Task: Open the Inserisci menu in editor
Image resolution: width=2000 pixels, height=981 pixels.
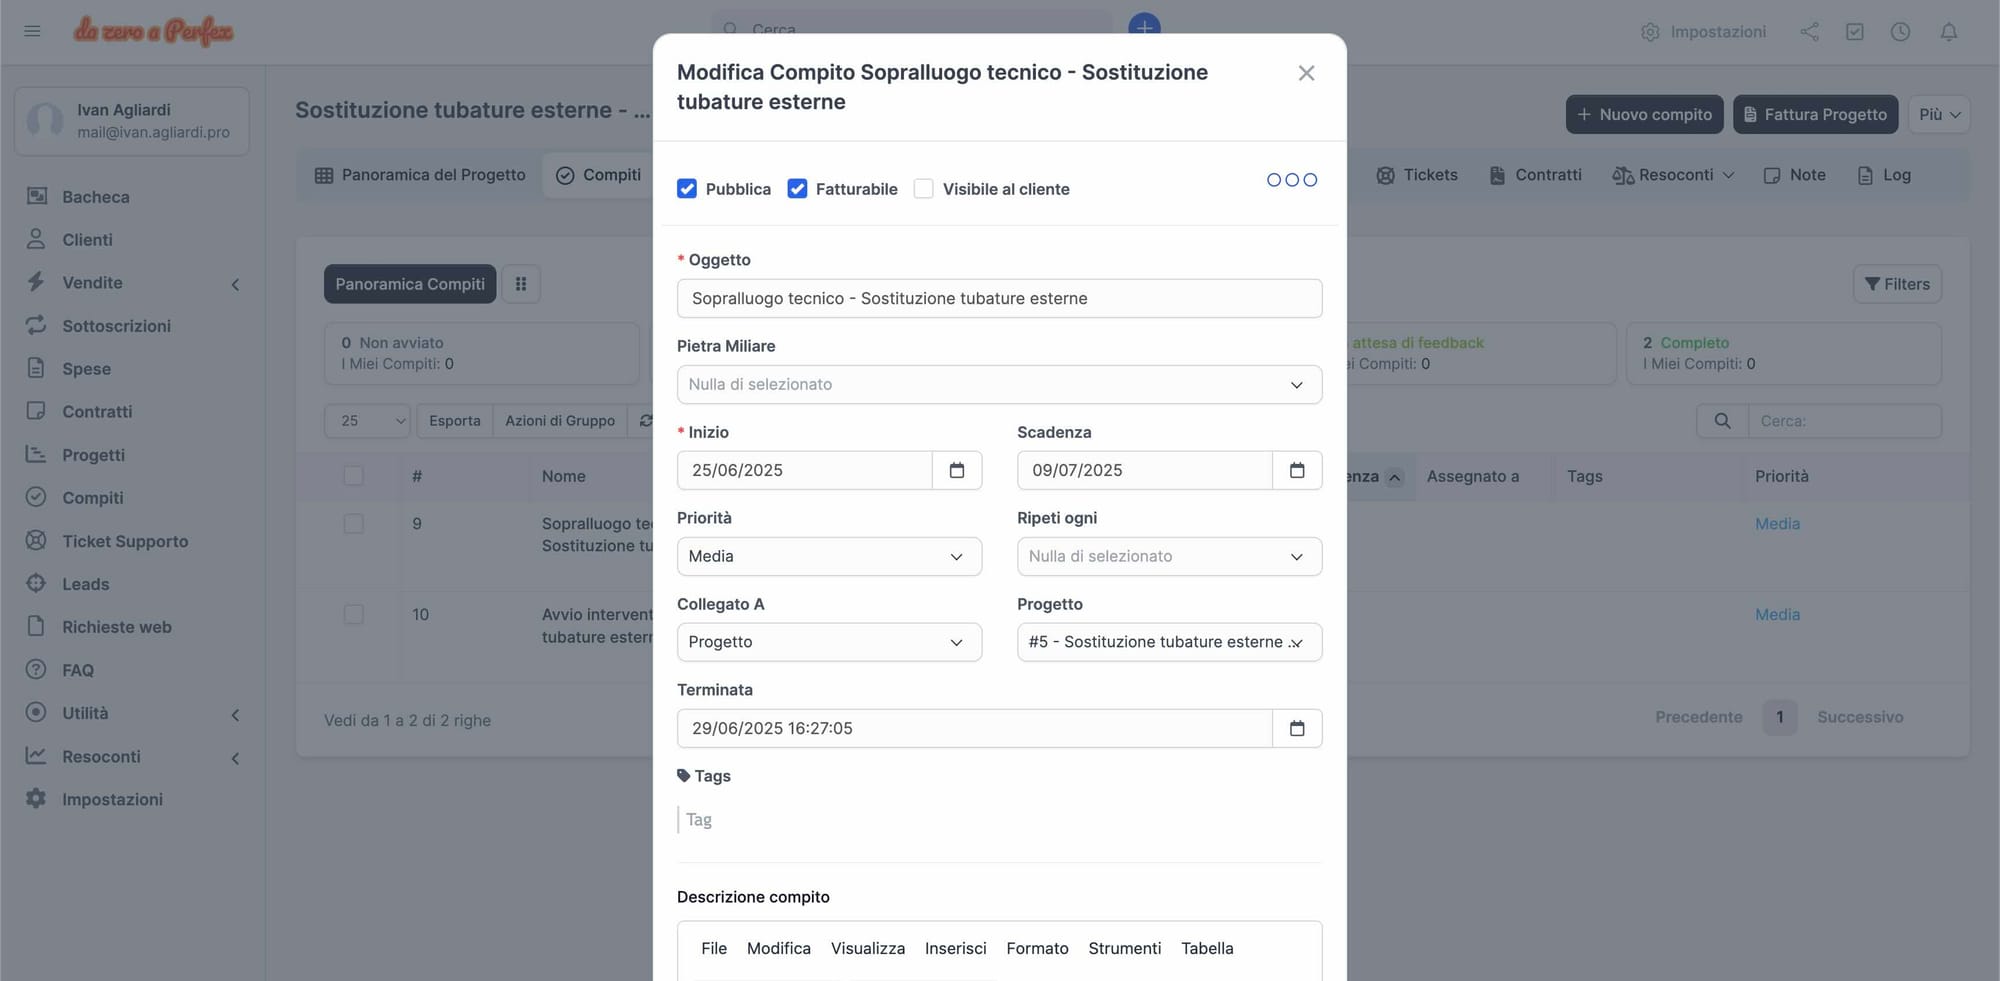Action: point(955,948)
